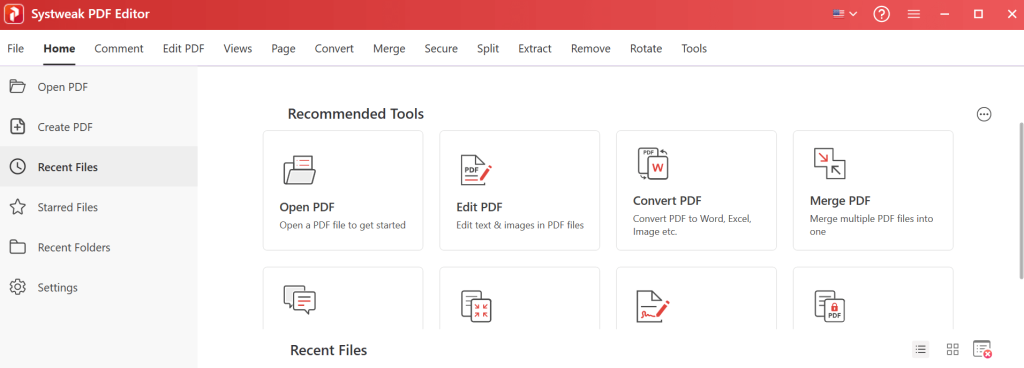Open the Secure tab
This screenshot has height=368, width=1024.
(441, 48)
